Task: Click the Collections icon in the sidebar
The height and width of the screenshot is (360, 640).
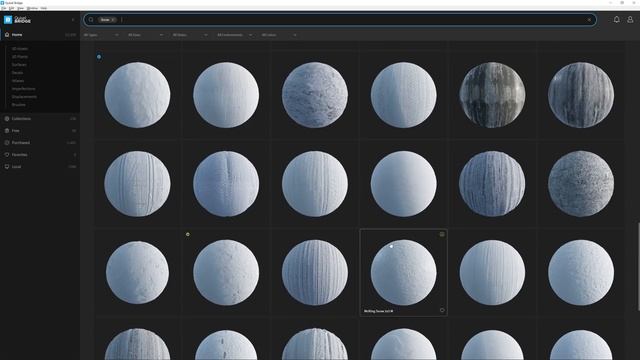Action: [x=7, y=119]
